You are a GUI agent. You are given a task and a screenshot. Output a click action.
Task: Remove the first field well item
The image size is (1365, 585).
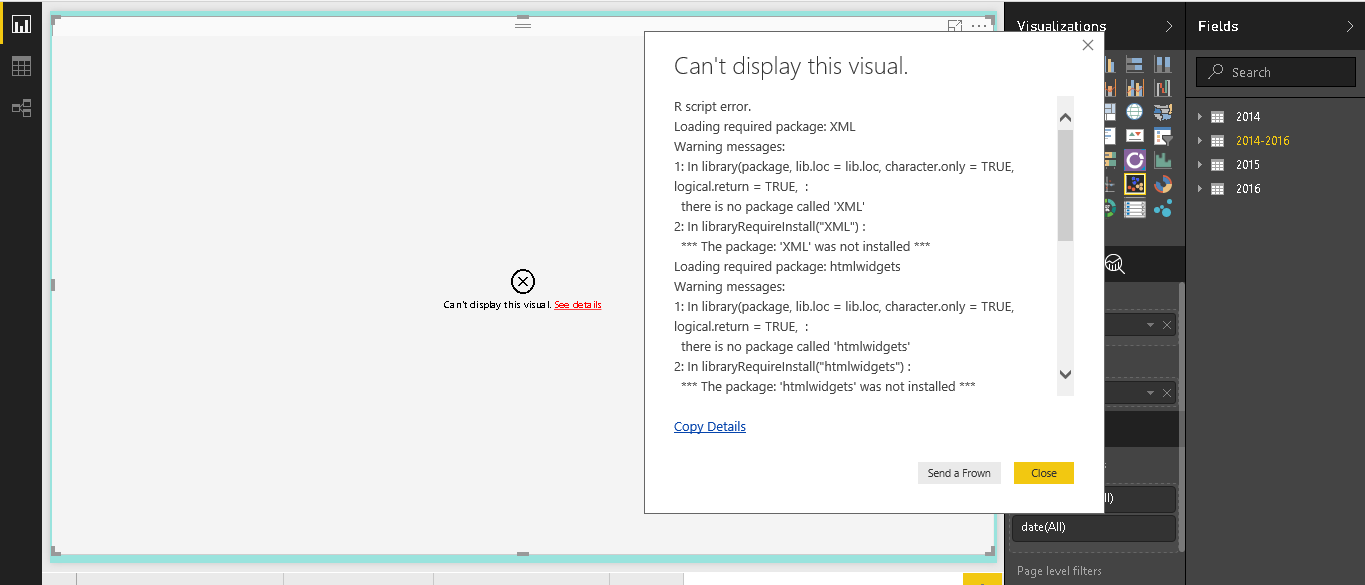(1167, 325)
